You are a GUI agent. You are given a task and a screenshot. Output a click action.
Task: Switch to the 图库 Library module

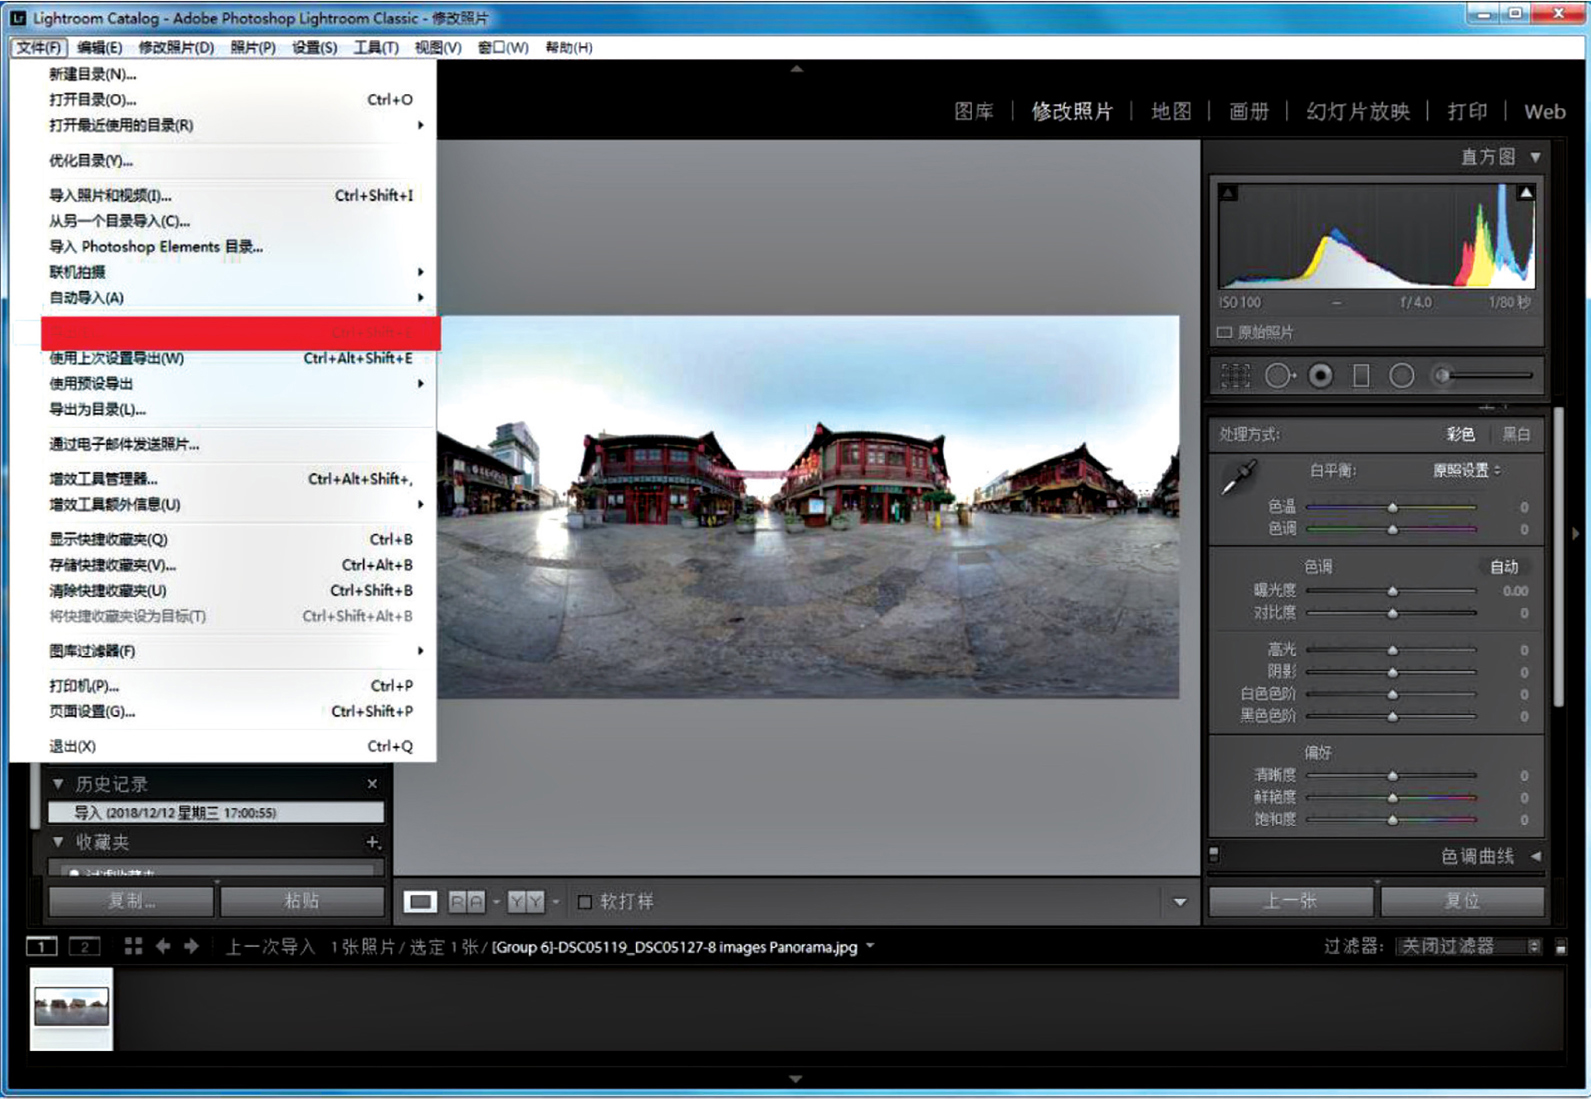coord(973,111)
